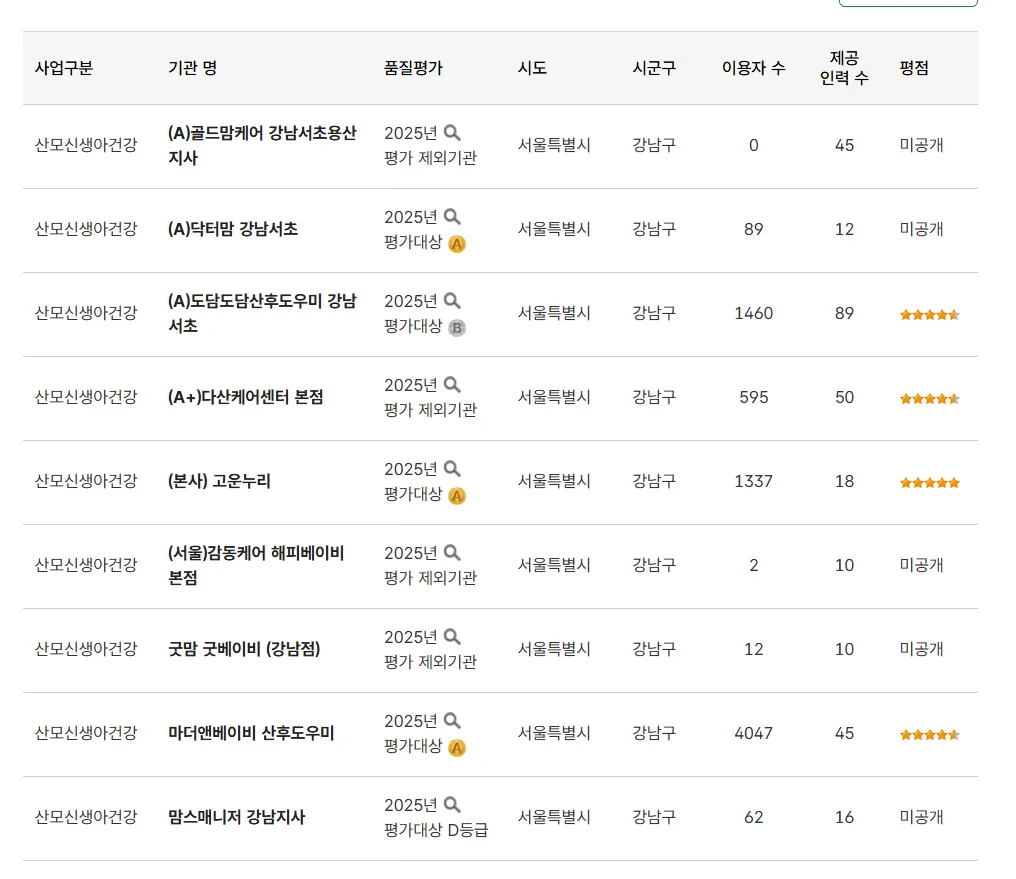Click magnifier icon for 맘스매니저 강남지사
Image resolution: width=1016 pixels, height=879 pixels.
click(x=452, y=804)
